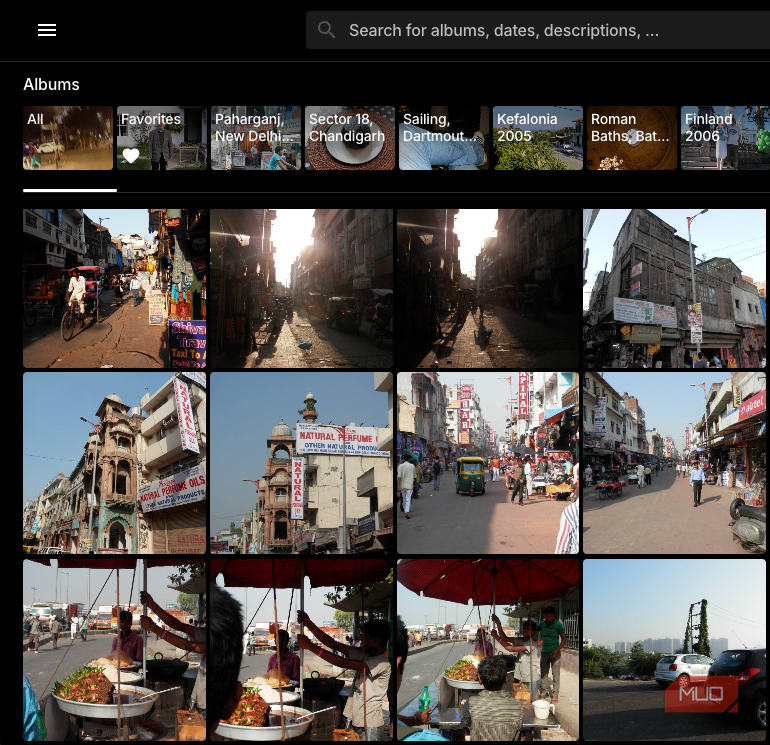Open the hamburger navigation menu

[x=47, y=30]
